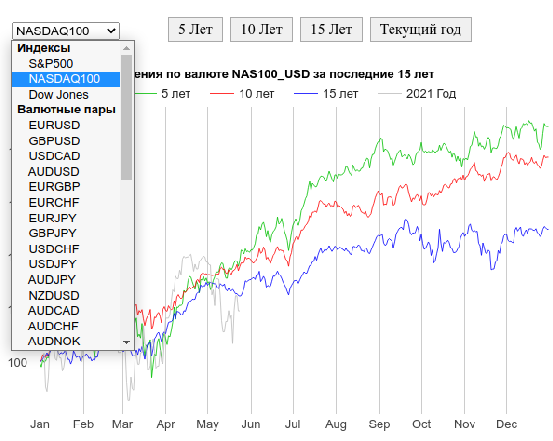
Task: Pick AUDNOK at list bottom
Action: [66, 341]
